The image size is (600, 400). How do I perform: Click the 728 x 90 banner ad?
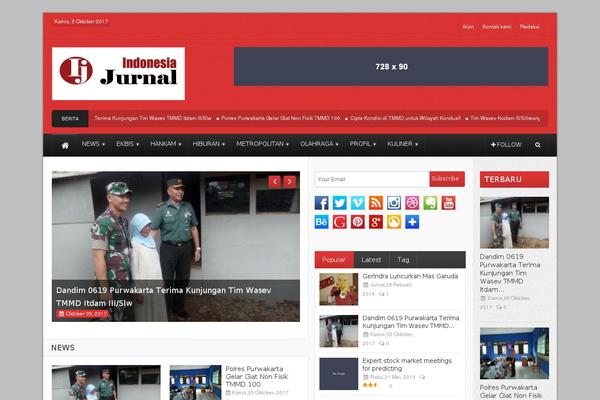pos(391,67)
